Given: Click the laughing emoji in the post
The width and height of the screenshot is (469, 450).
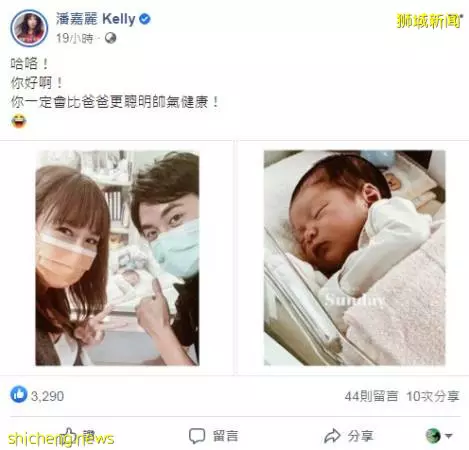Looking at the screenshot, I should 19,121.
